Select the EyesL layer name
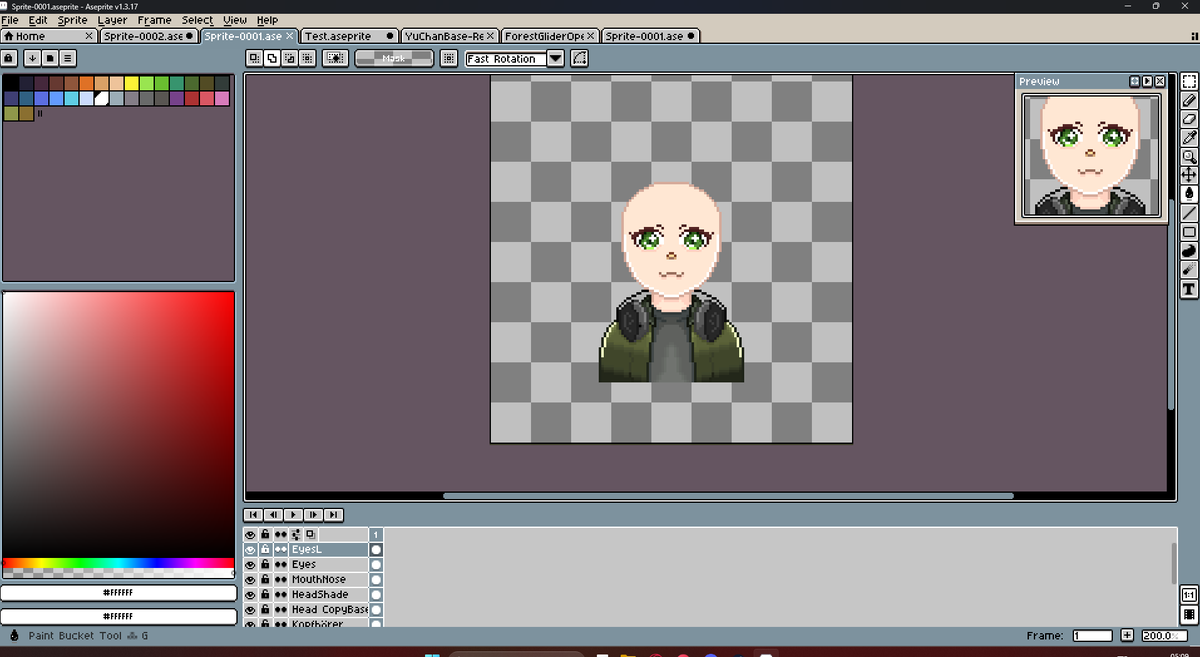 307,550
